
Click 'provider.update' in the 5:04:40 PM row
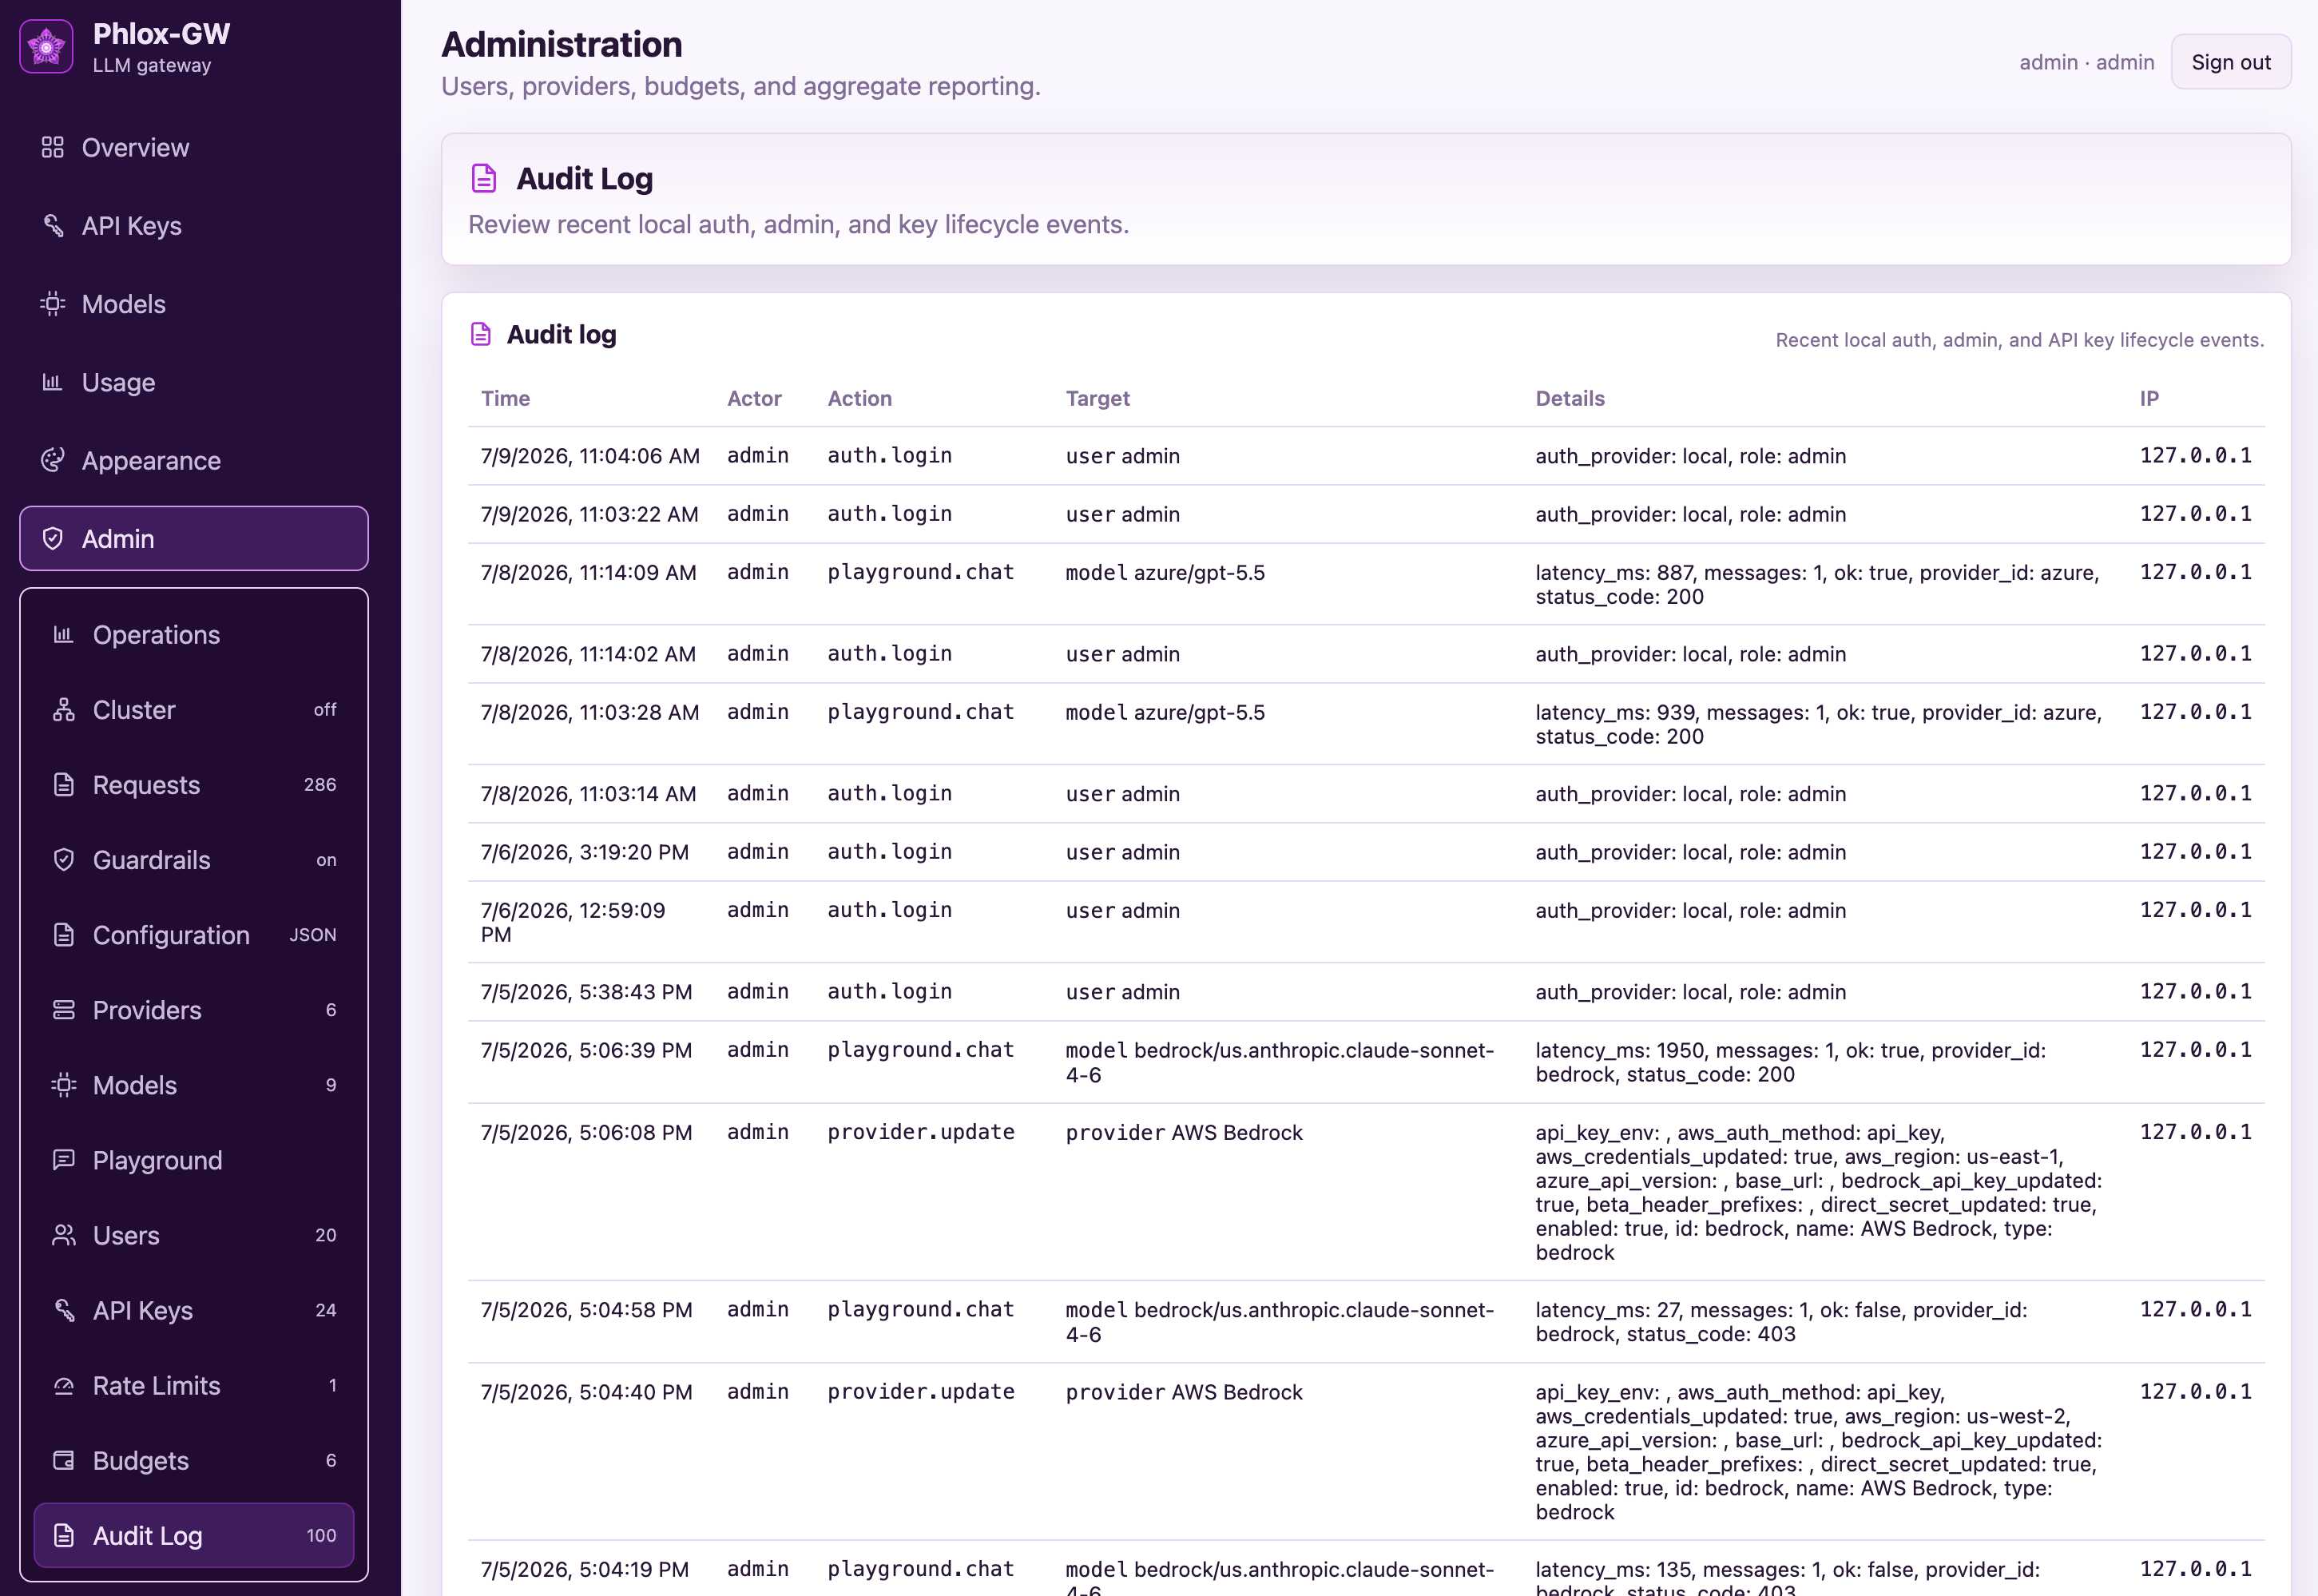[920, 1392]
